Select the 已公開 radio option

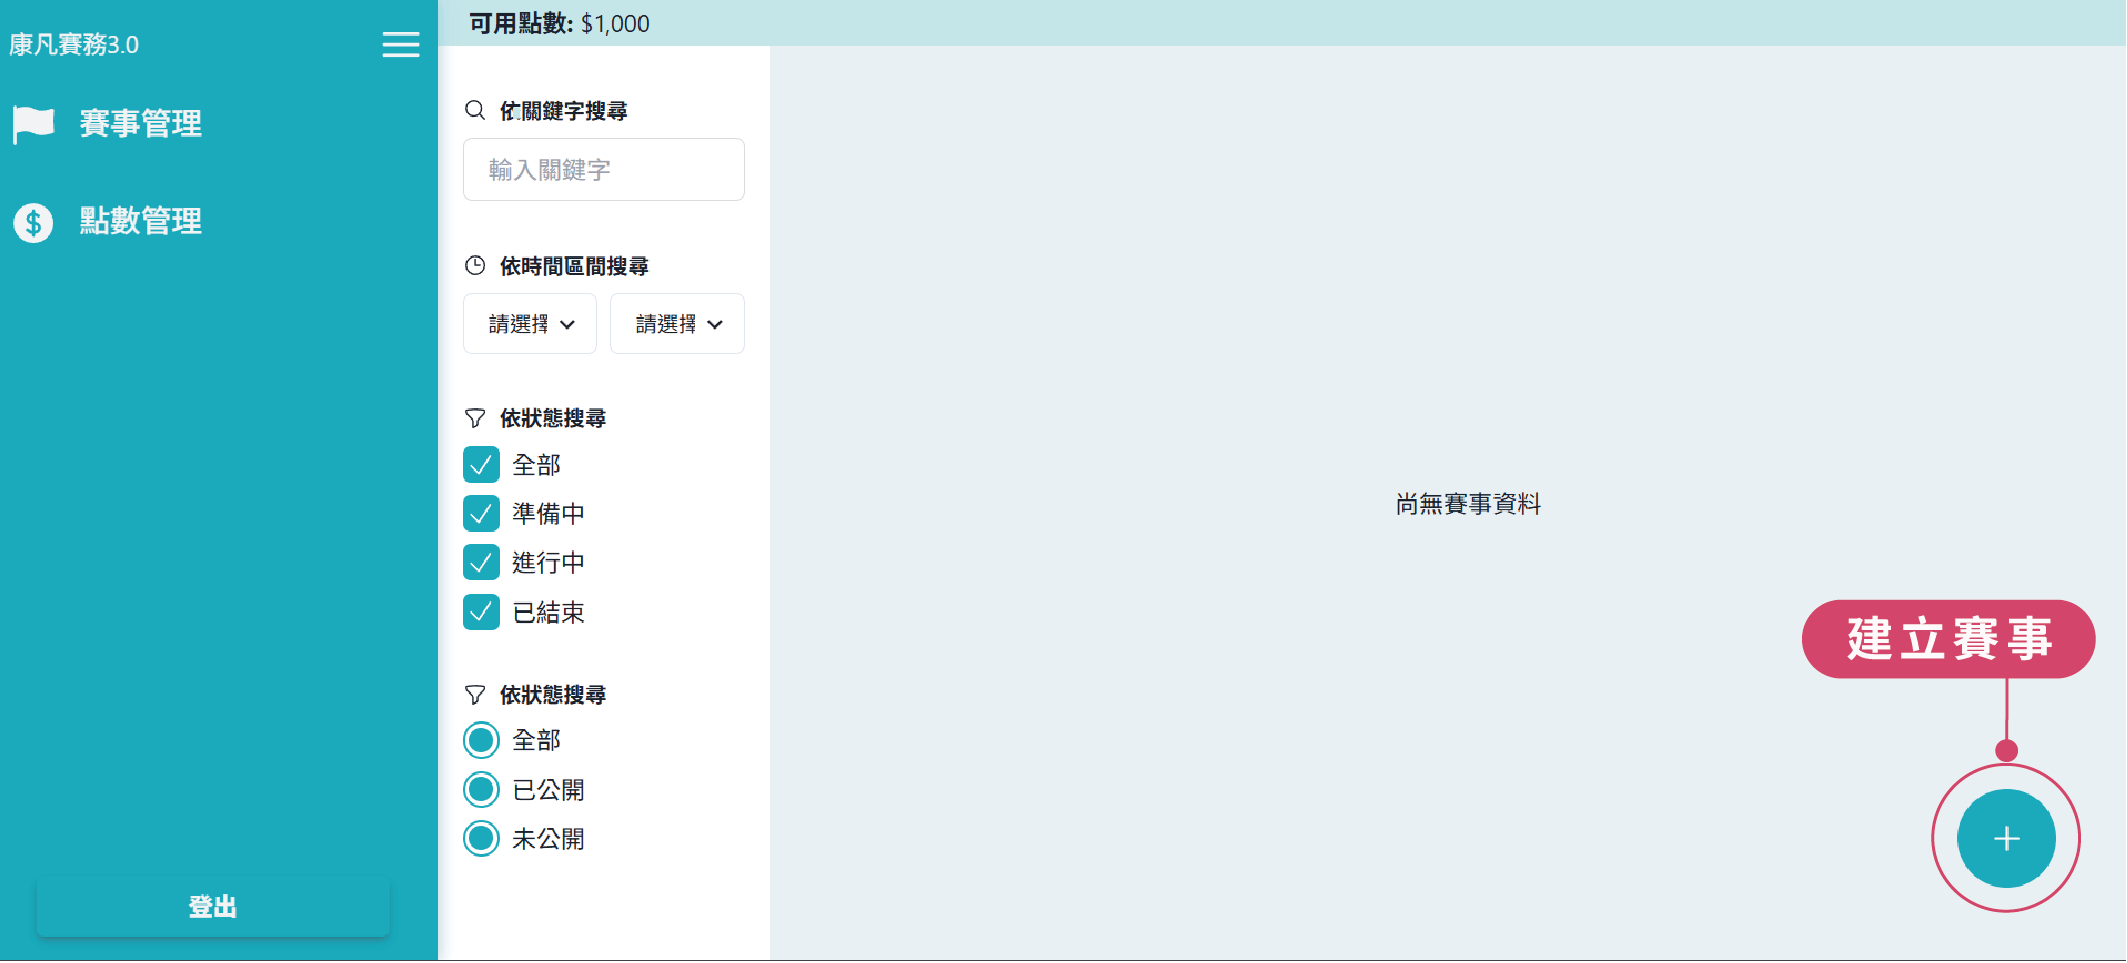[481, 790]
